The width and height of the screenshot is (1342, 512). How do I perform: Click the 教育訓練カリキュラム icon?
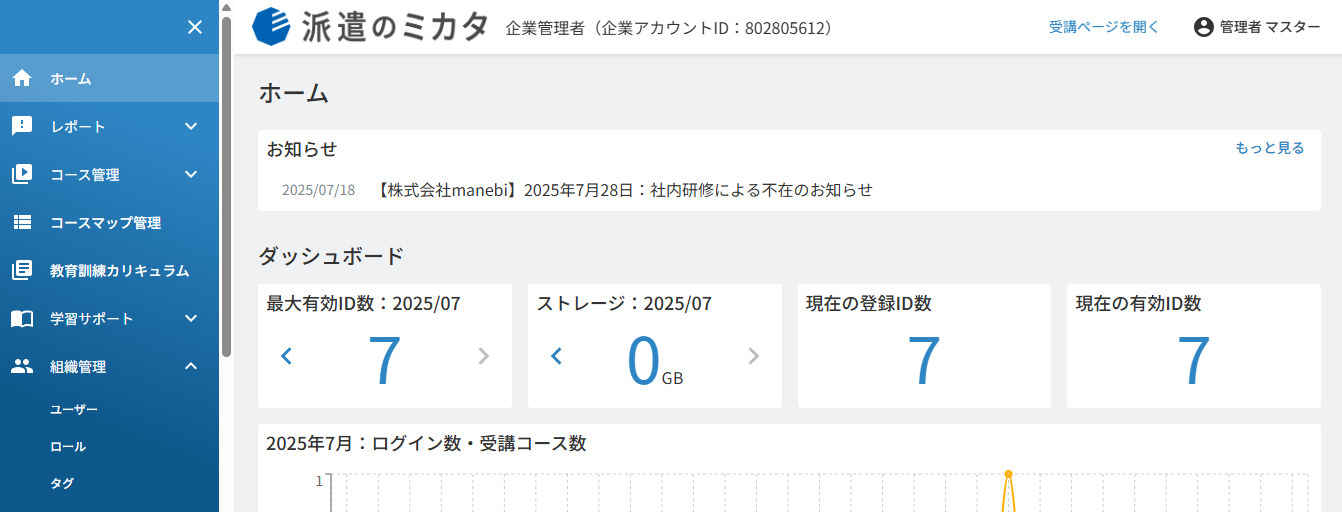22,270
